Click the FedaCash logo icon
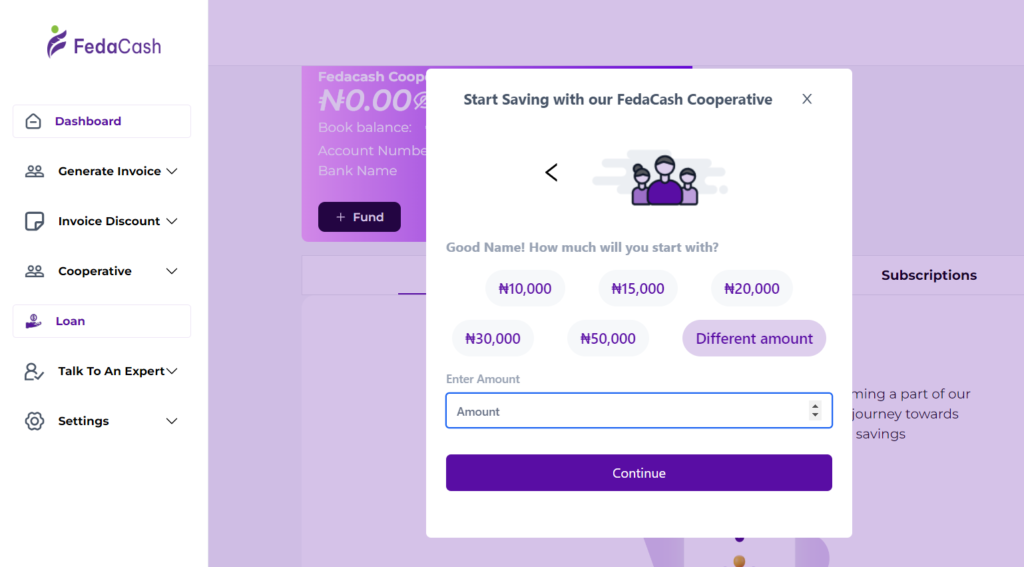The width and height of the screenshot is (1024, 567). tap(58, 42)
